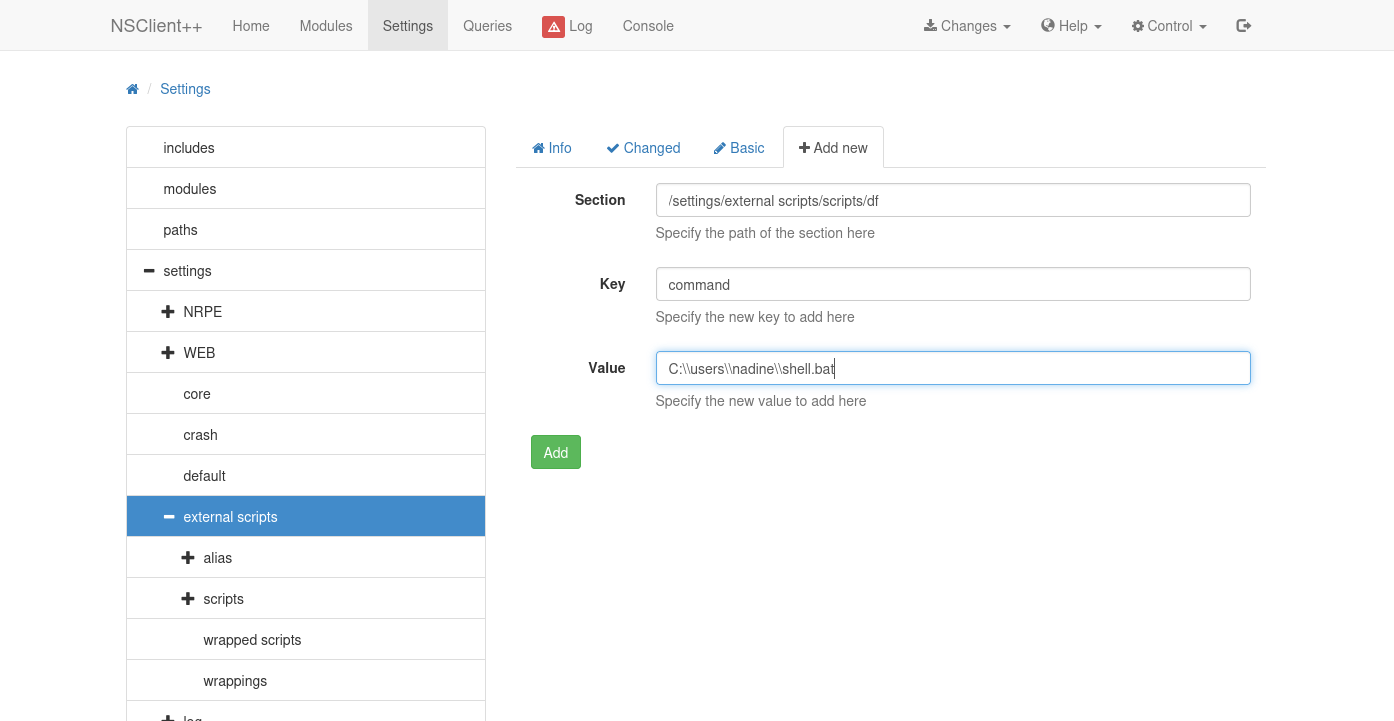Image resolution: width=1394 pixels, height=721 pixels.
Task: Click 'Specify the new value to add here'
Action: pyautogui.click(x=761, y=401)
